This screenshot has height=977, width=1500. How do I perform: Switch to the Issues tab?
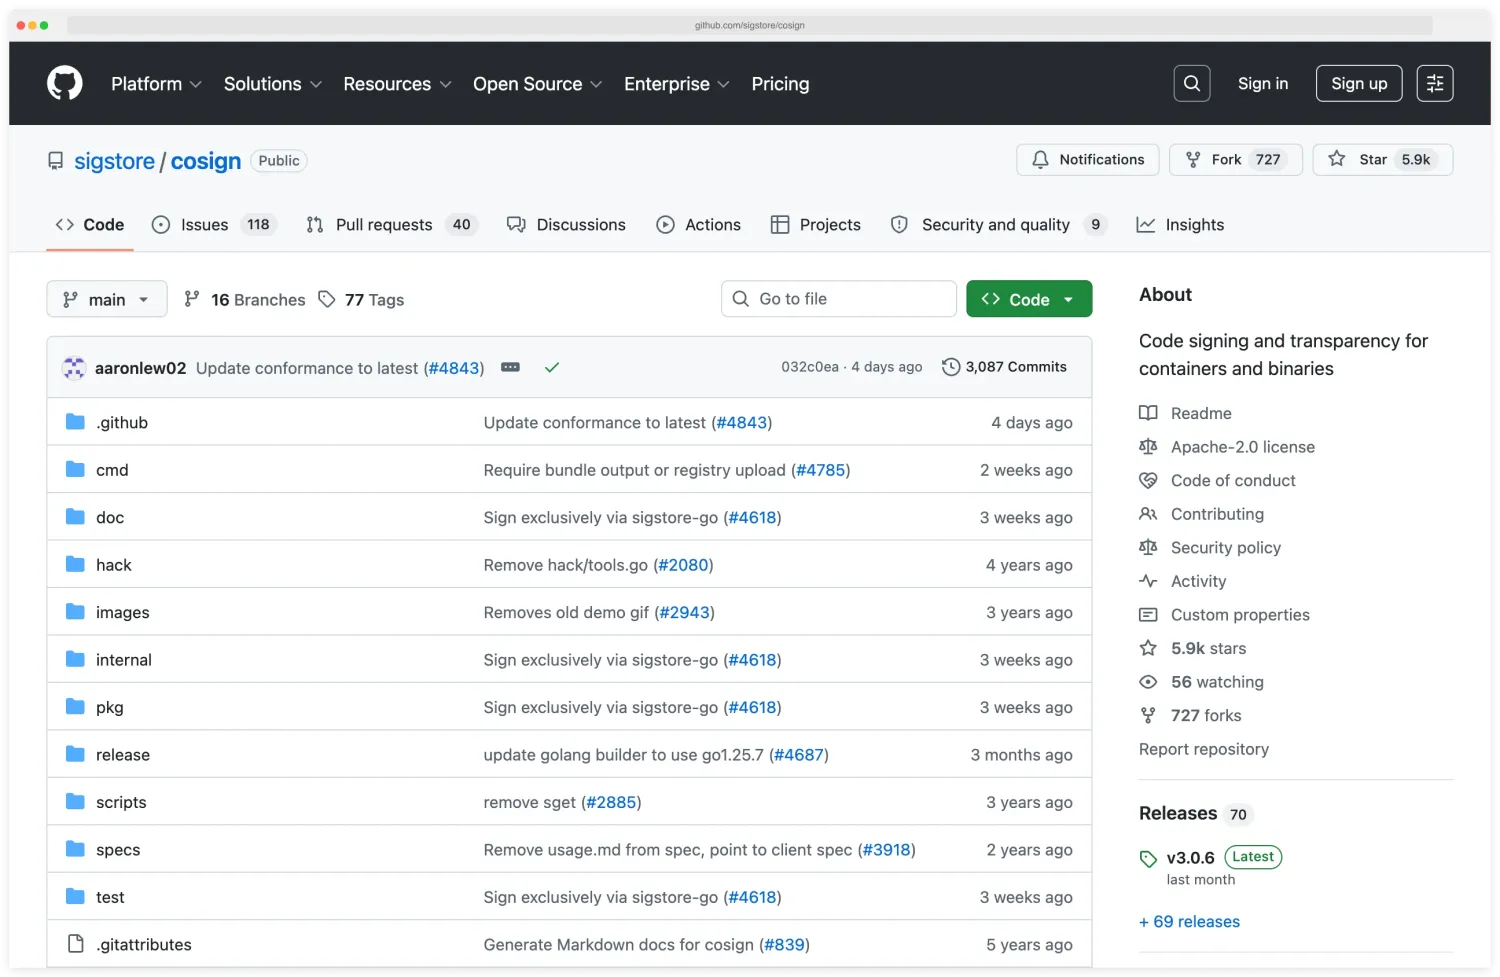(213, 225)
